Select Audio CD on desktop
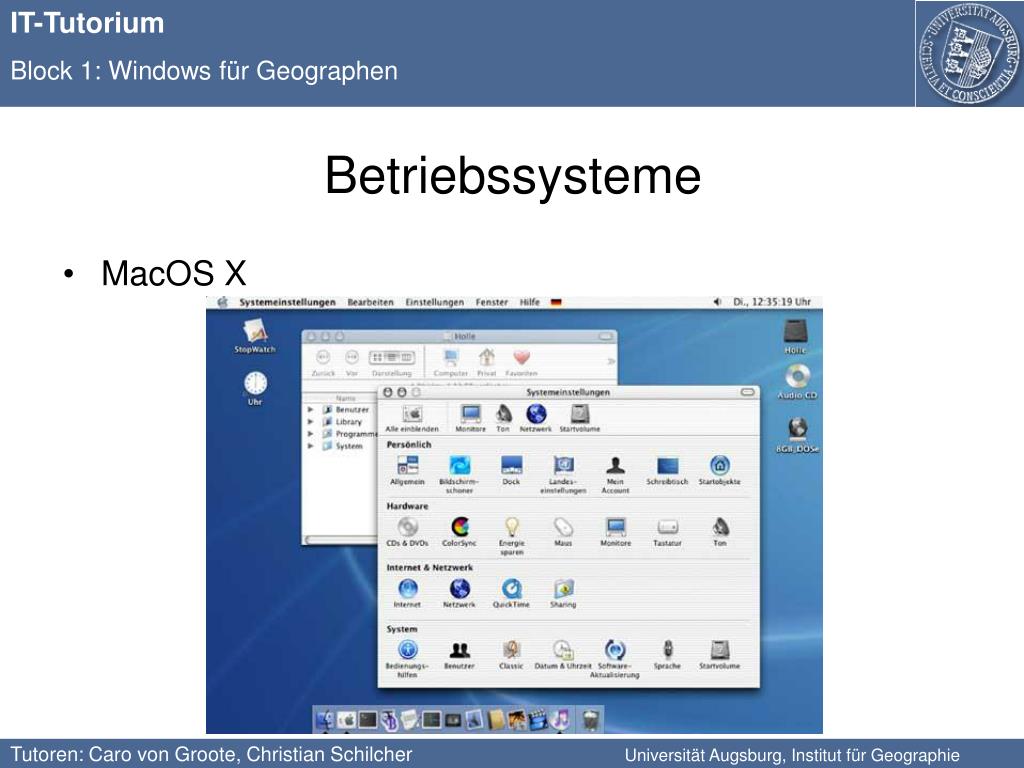The height and width of the screenshot is (768, 1024). coord(797,381)
